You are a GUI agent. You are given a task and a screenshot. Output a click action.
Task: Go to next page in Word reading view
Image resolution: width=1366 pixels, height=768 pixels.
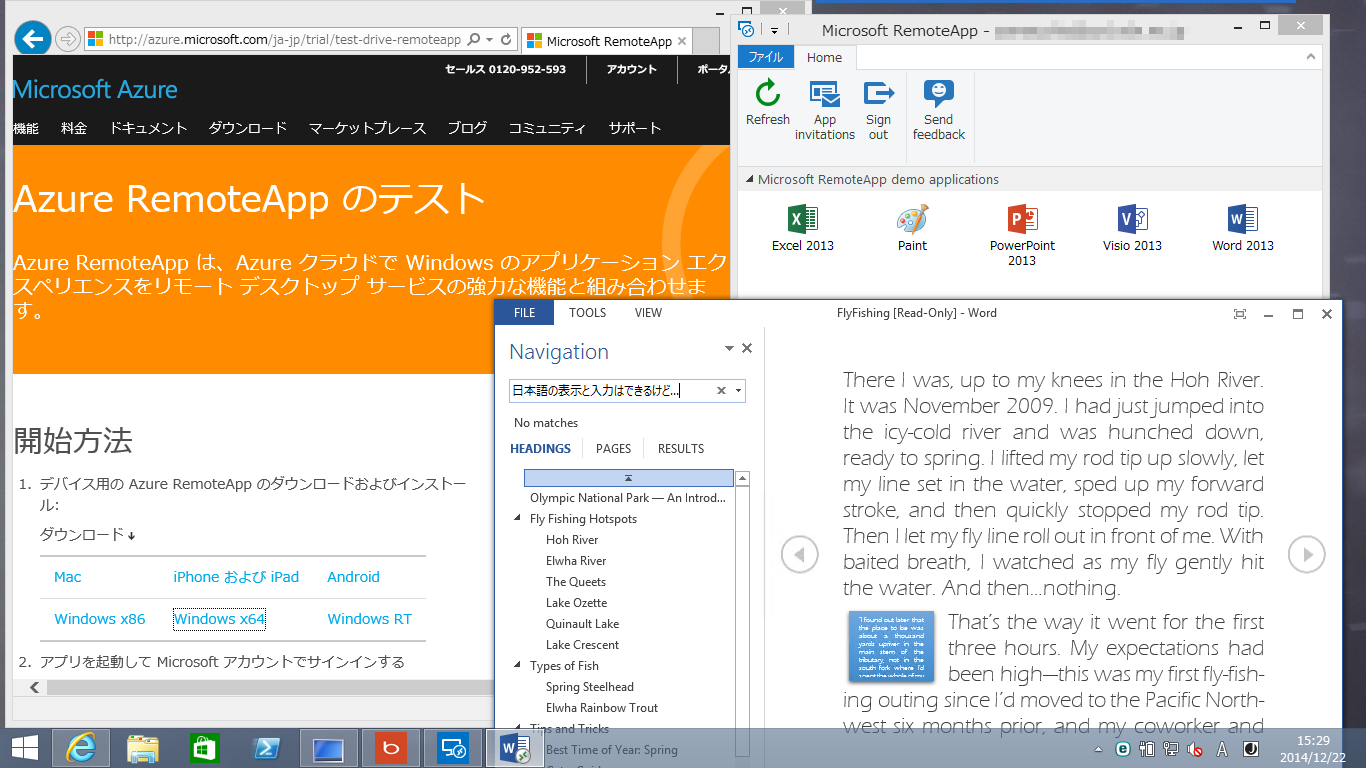(x=1306, y=554)
